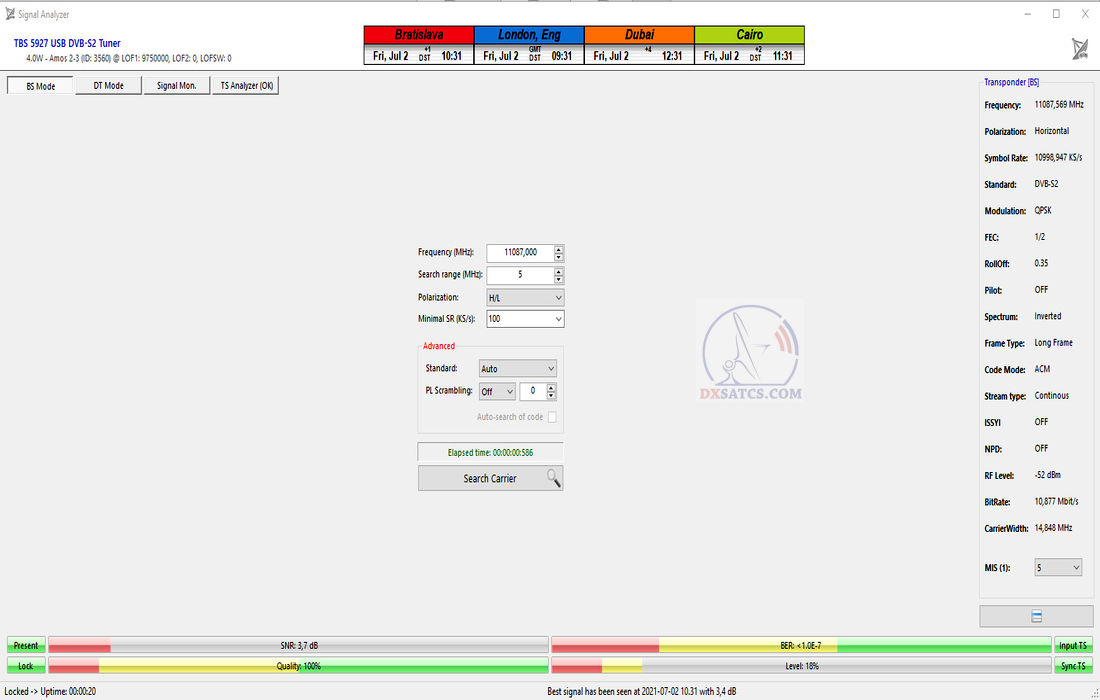This screenshot has height=700, width=1100.
Task: Click the Input TS status indicator
Action: pyautogui.click(x=1074, y=646)
